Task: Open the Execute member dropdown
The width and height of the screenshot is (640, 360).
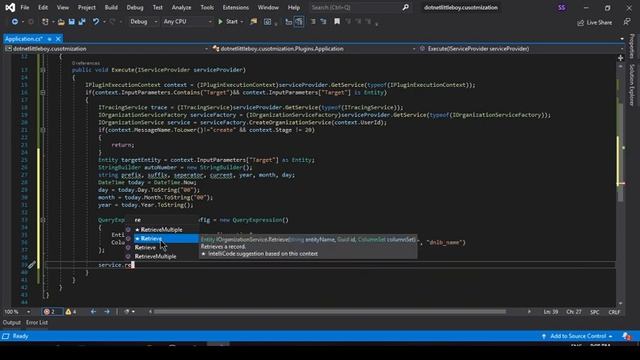Action: [x=520, y=49]
